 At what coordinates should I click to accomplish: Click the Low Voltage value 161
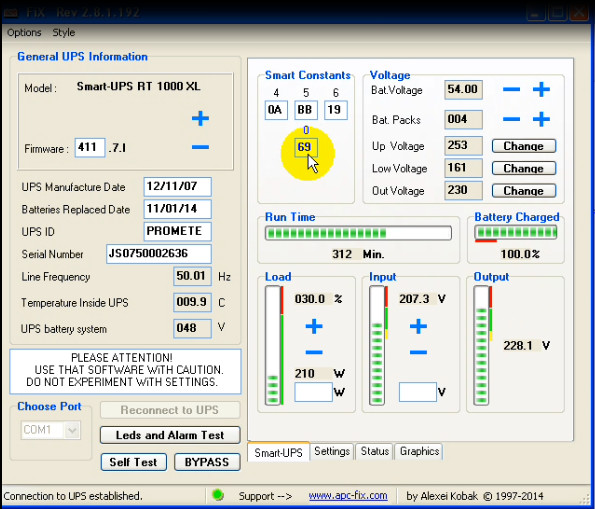pos(463,168)
